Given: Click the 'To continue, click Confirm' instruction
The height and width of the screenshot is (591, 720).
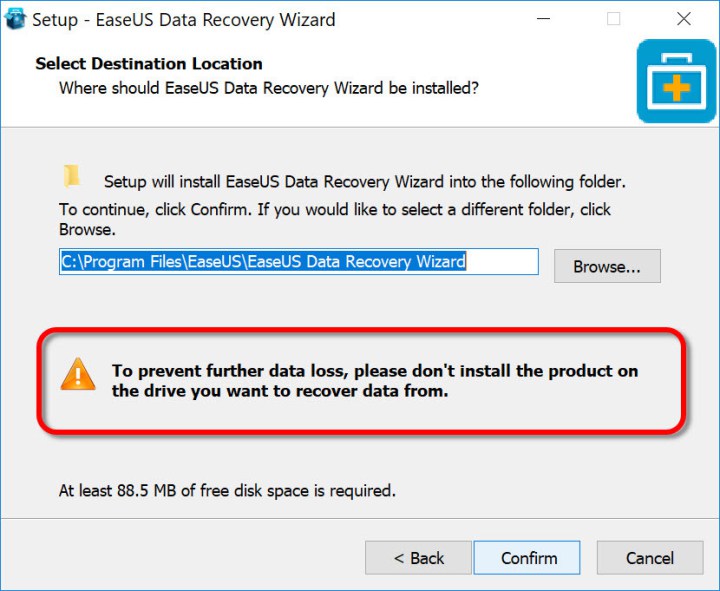Looking at the screenshot, I should pos(335,210).
